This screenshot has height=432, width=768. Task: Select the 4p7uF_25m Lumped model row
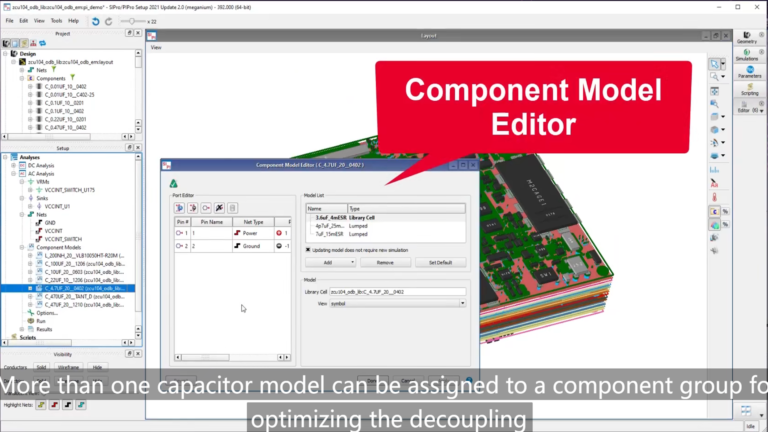pyautogui.click(x=385, y=226)
